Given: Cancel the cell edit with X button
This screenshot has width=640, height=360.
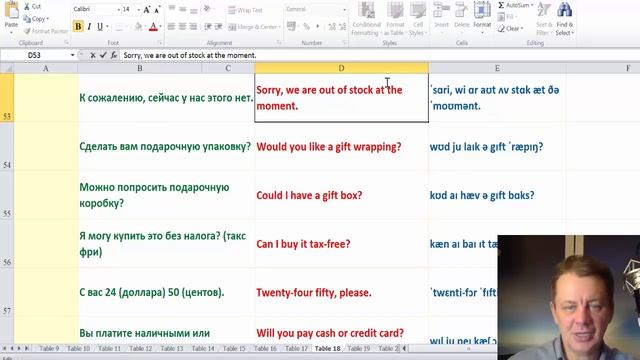Looking at the screenshot, I should [93, 55].
